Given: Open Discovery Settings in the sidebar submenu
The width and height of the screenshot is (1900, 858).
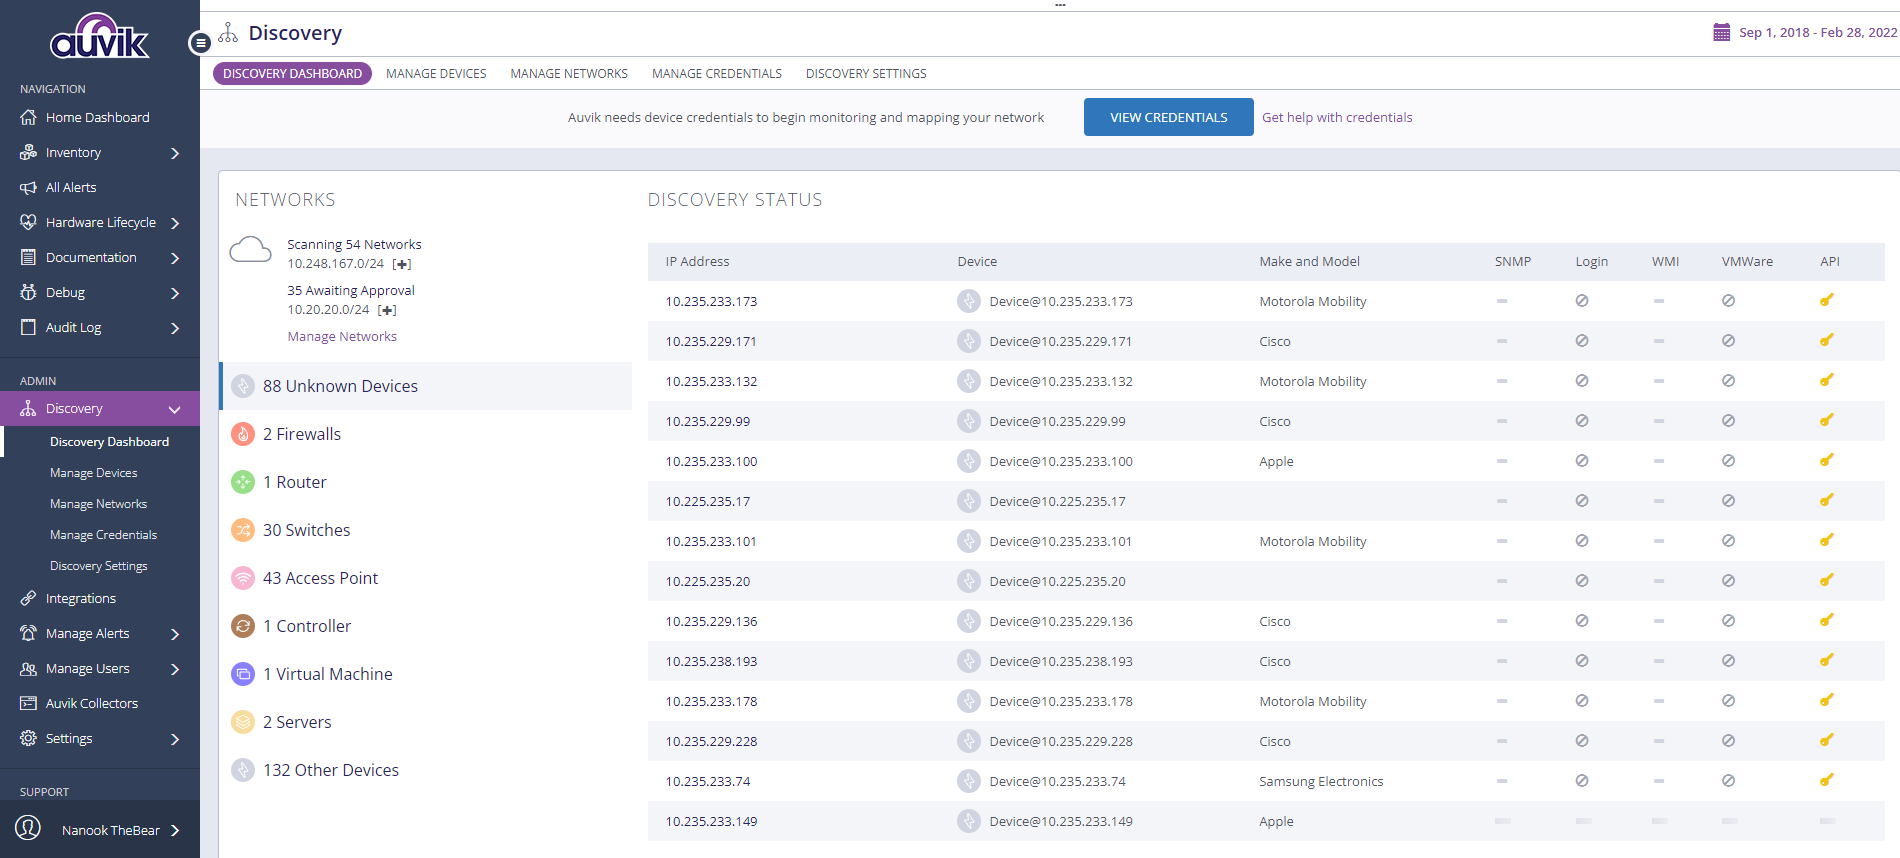Looking at the screenshot, I should point(98,566).
